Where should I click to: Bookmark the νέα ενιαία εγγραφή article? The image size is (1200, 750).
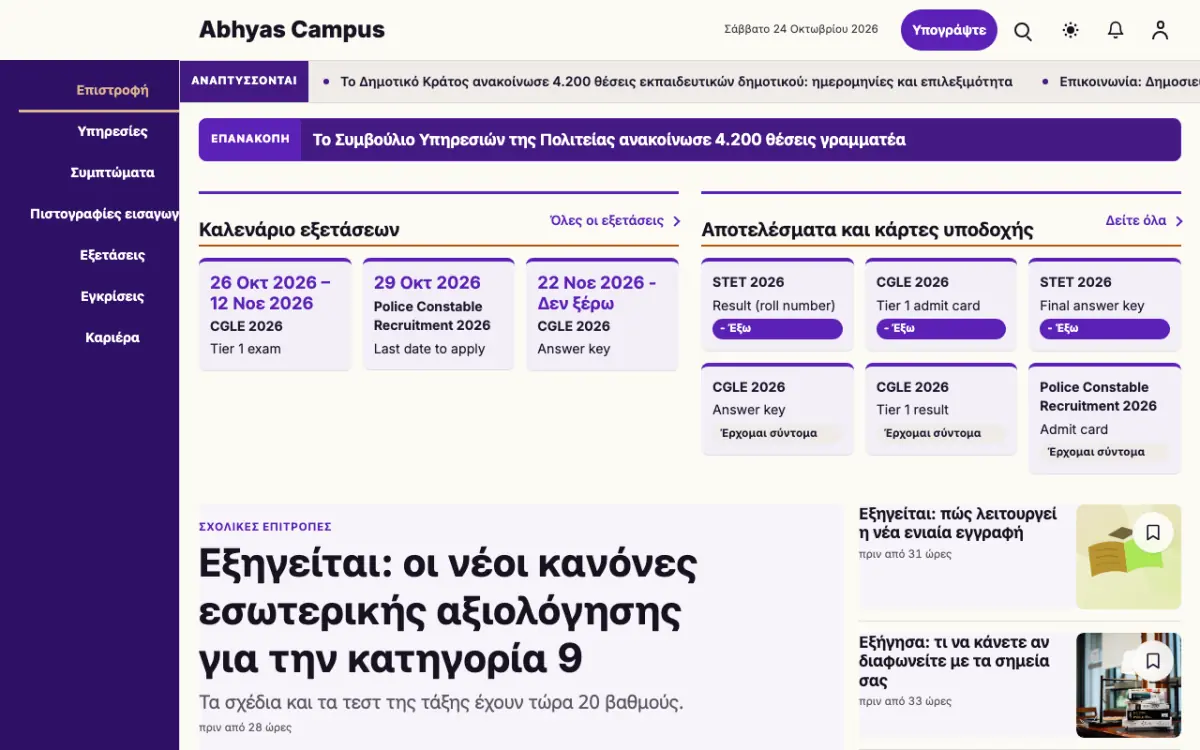click(1153, 533)
